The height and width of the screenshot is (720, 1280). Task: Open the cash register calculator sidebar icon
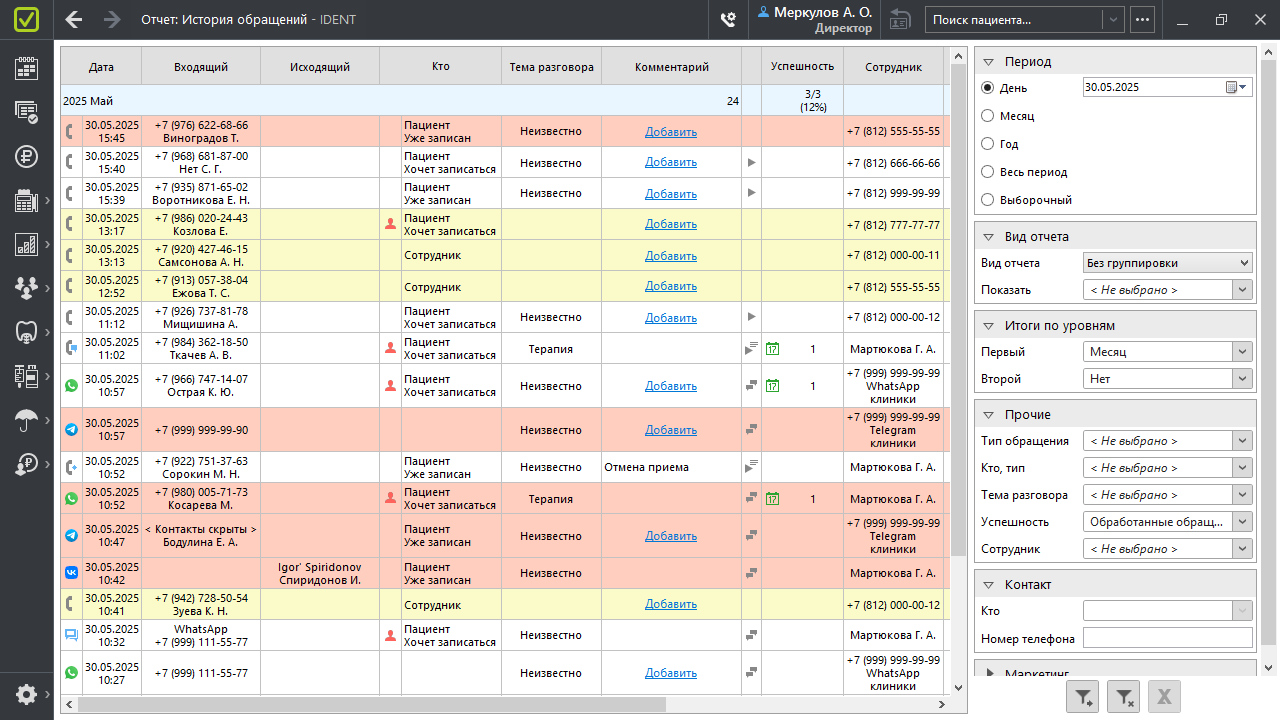pos(26,201)
